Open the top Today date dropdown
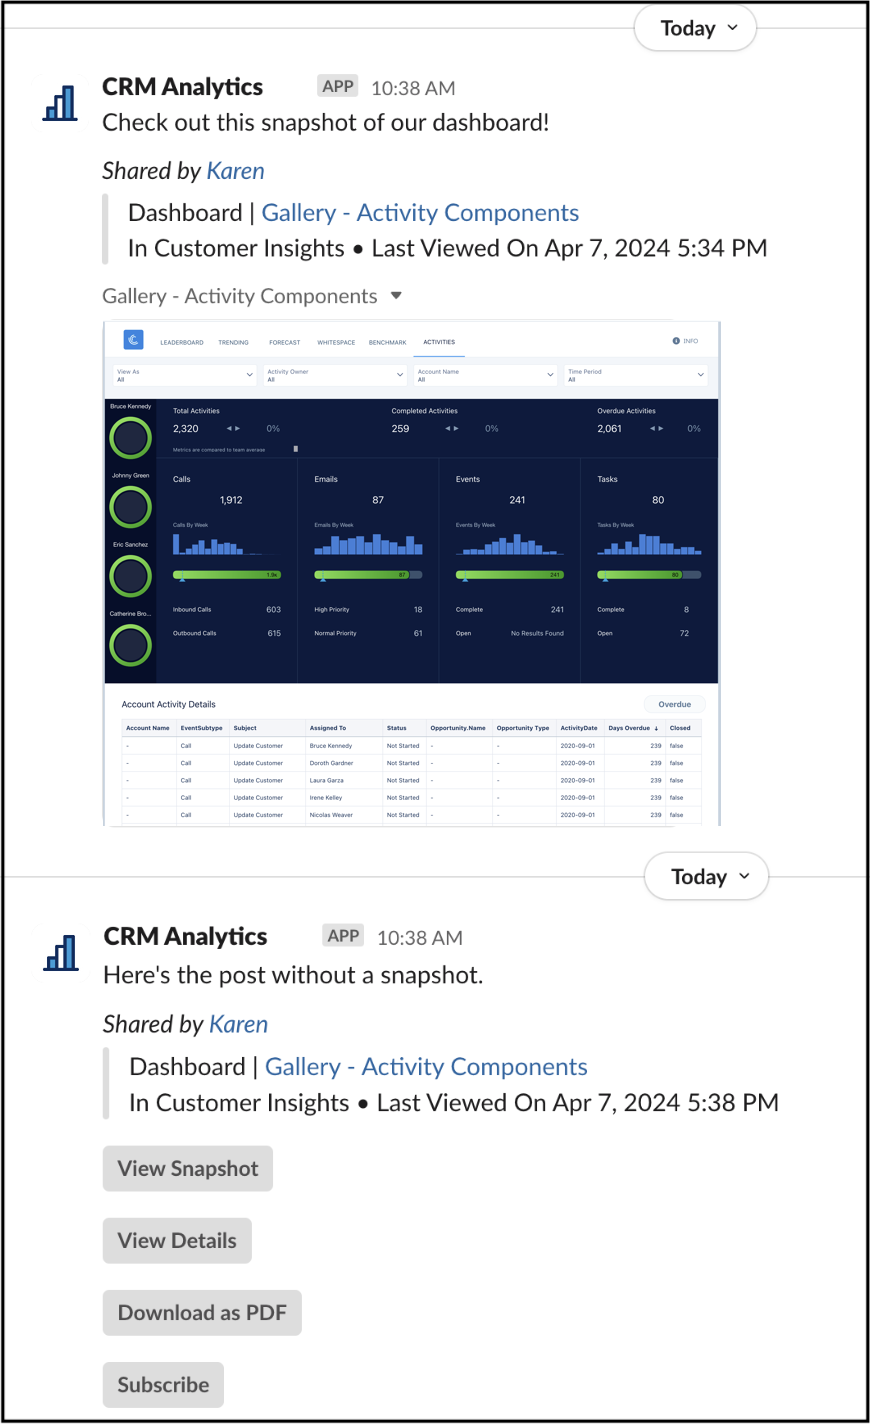Screen dimensions: 870x1424 tap(696, 28)
